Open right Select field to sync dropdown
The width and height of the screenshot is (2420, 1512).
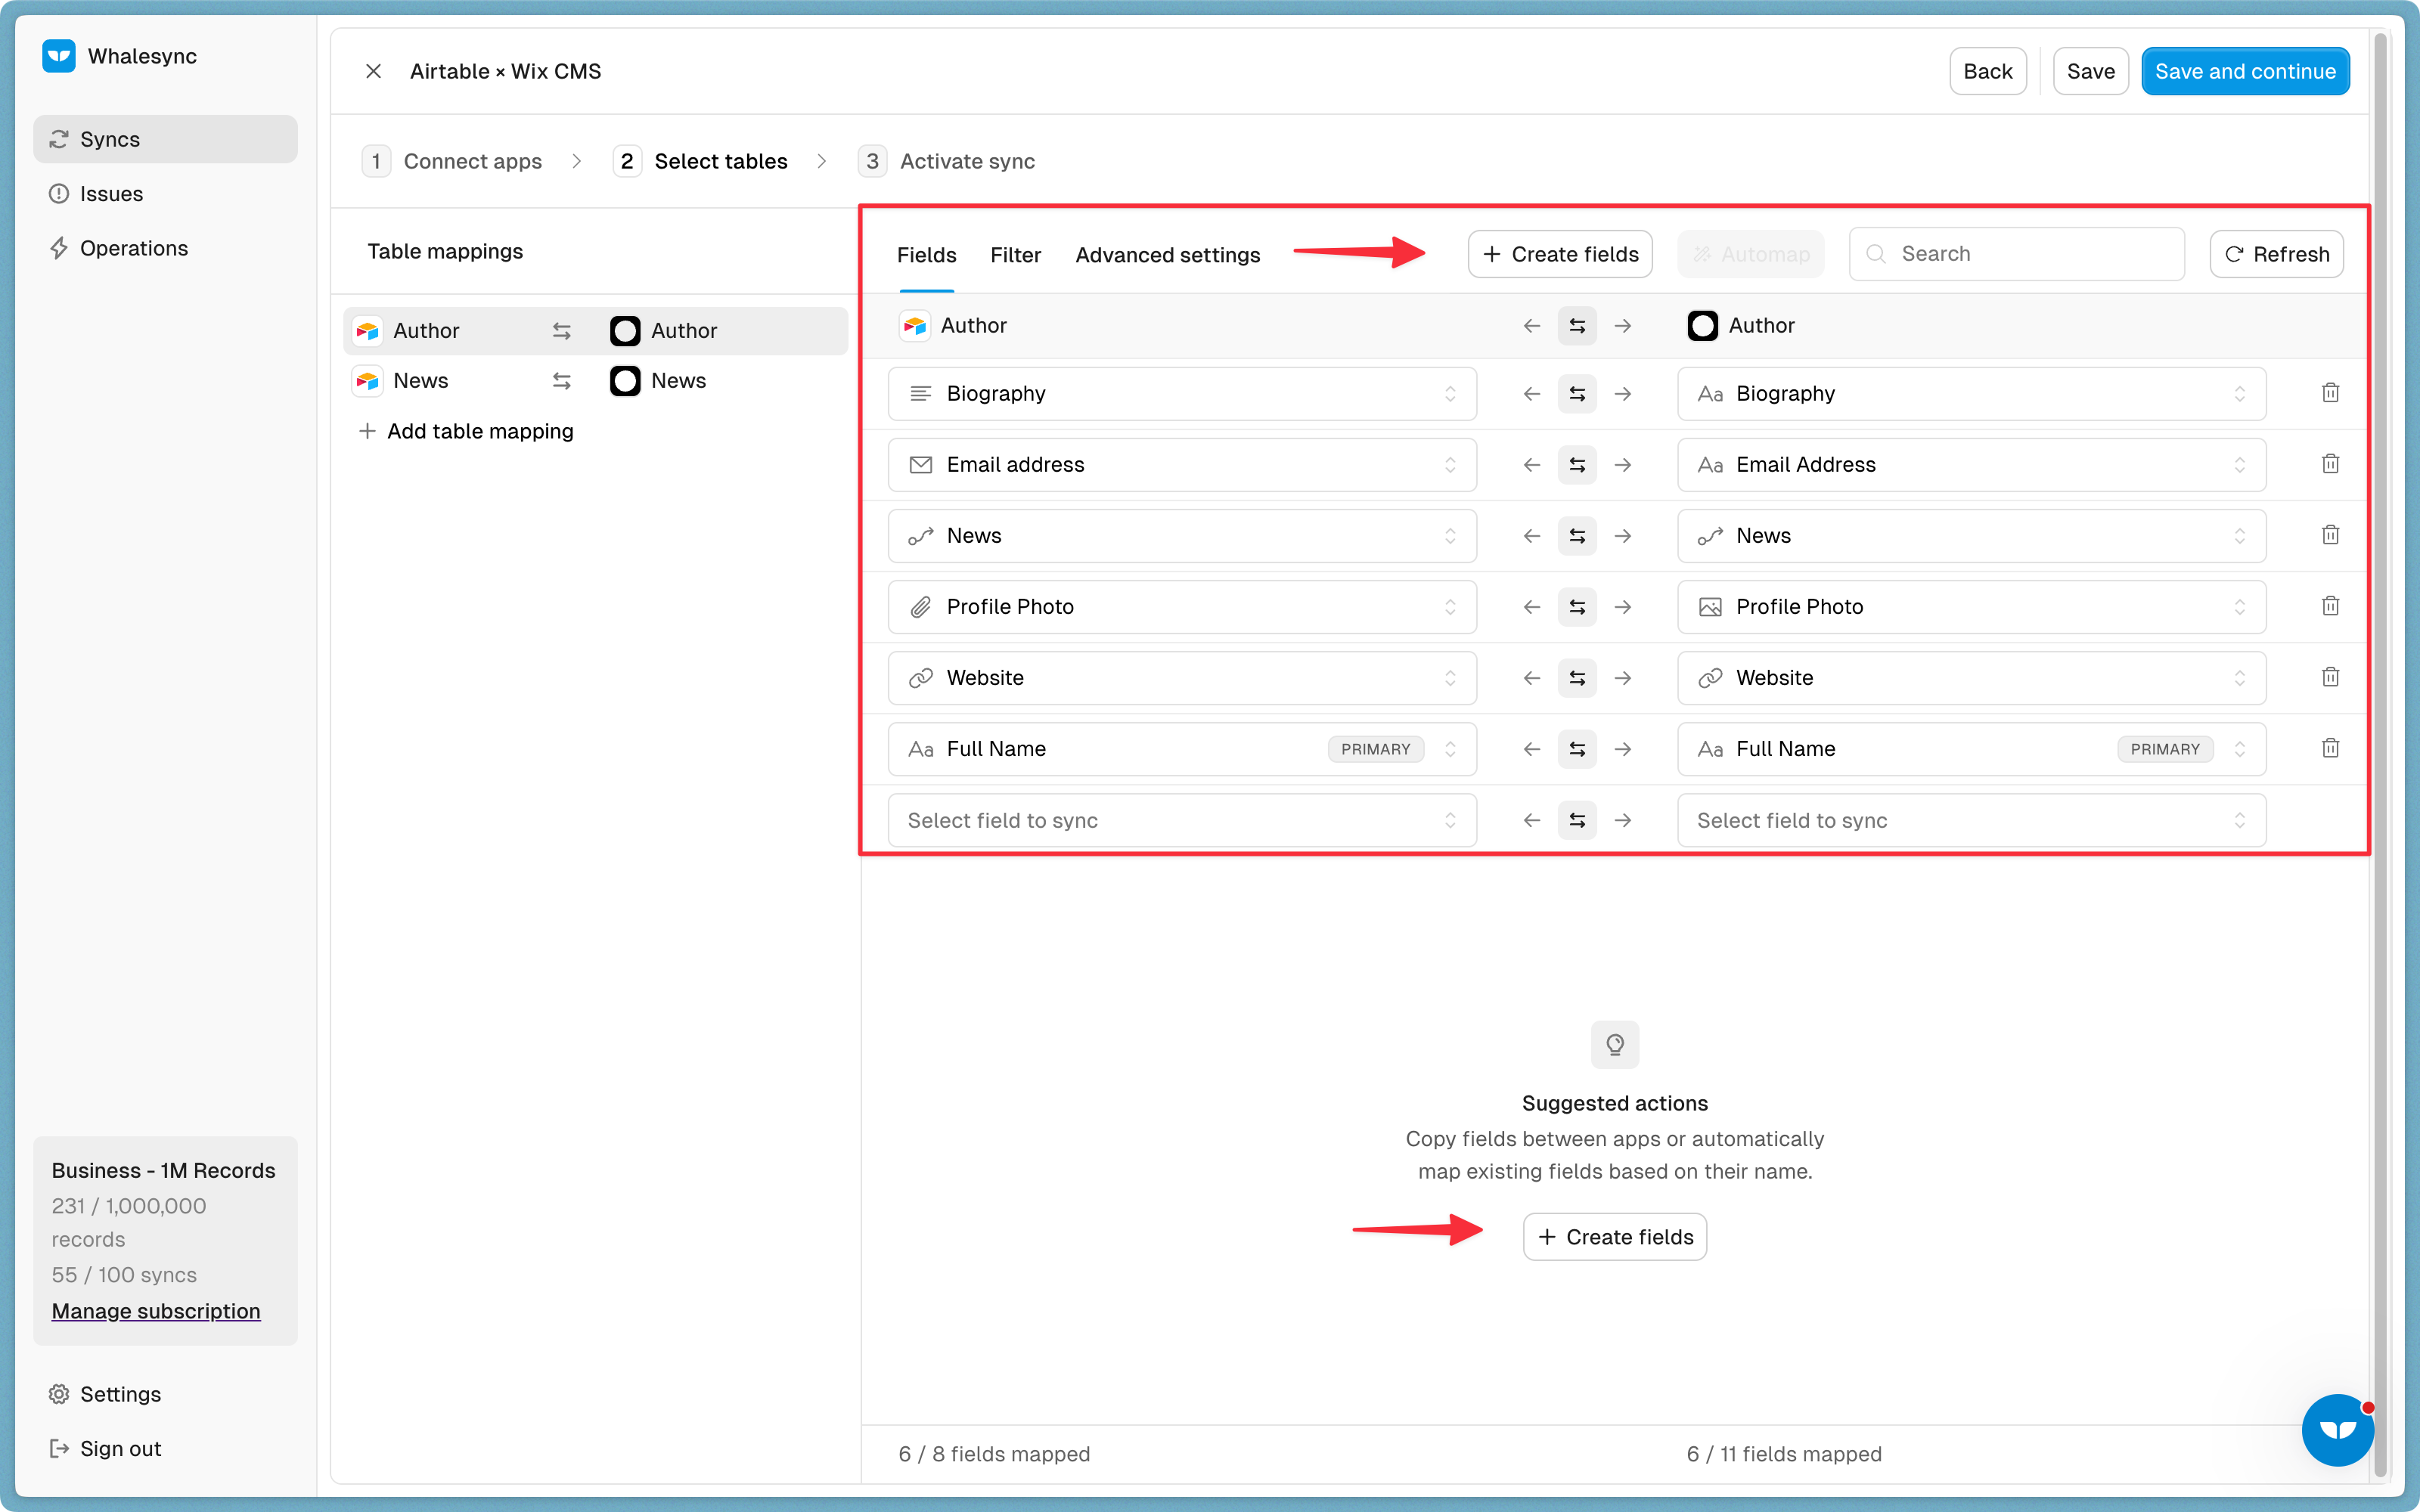[1971, 820]
